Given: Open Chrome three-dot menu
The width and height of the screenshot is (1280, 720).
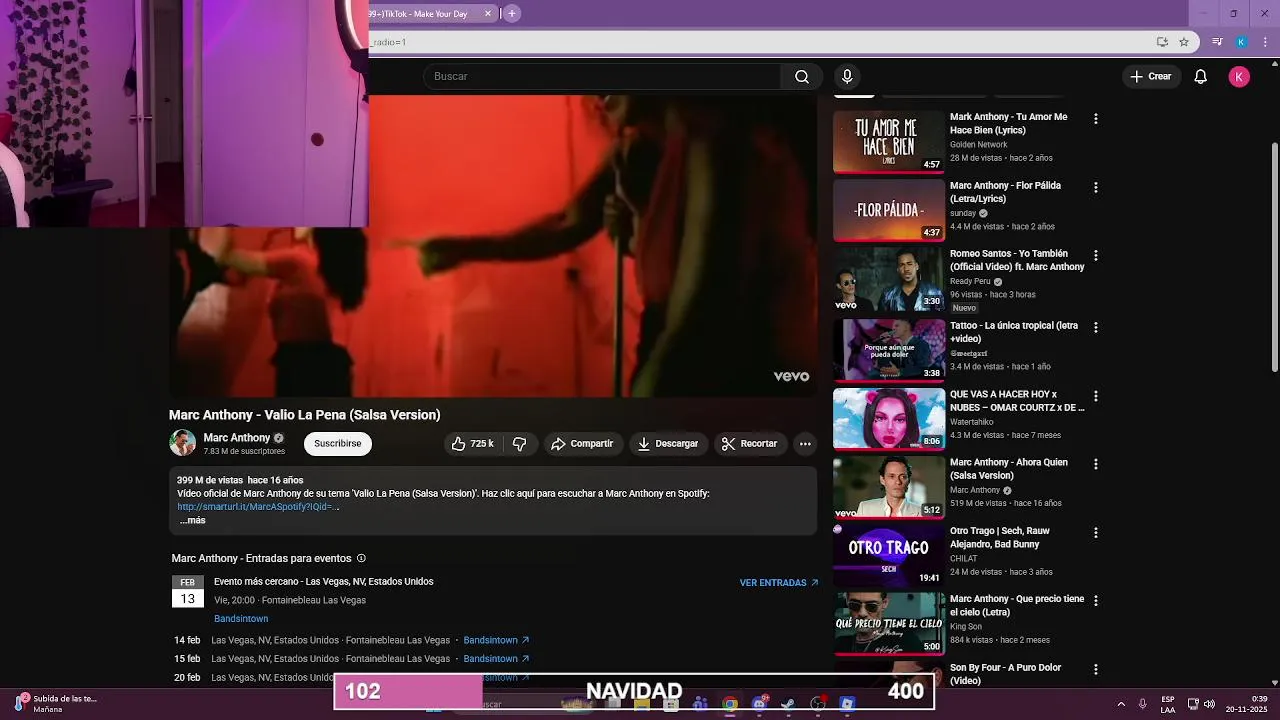Looking at the screenshot, I should [x=1266, y=42].
